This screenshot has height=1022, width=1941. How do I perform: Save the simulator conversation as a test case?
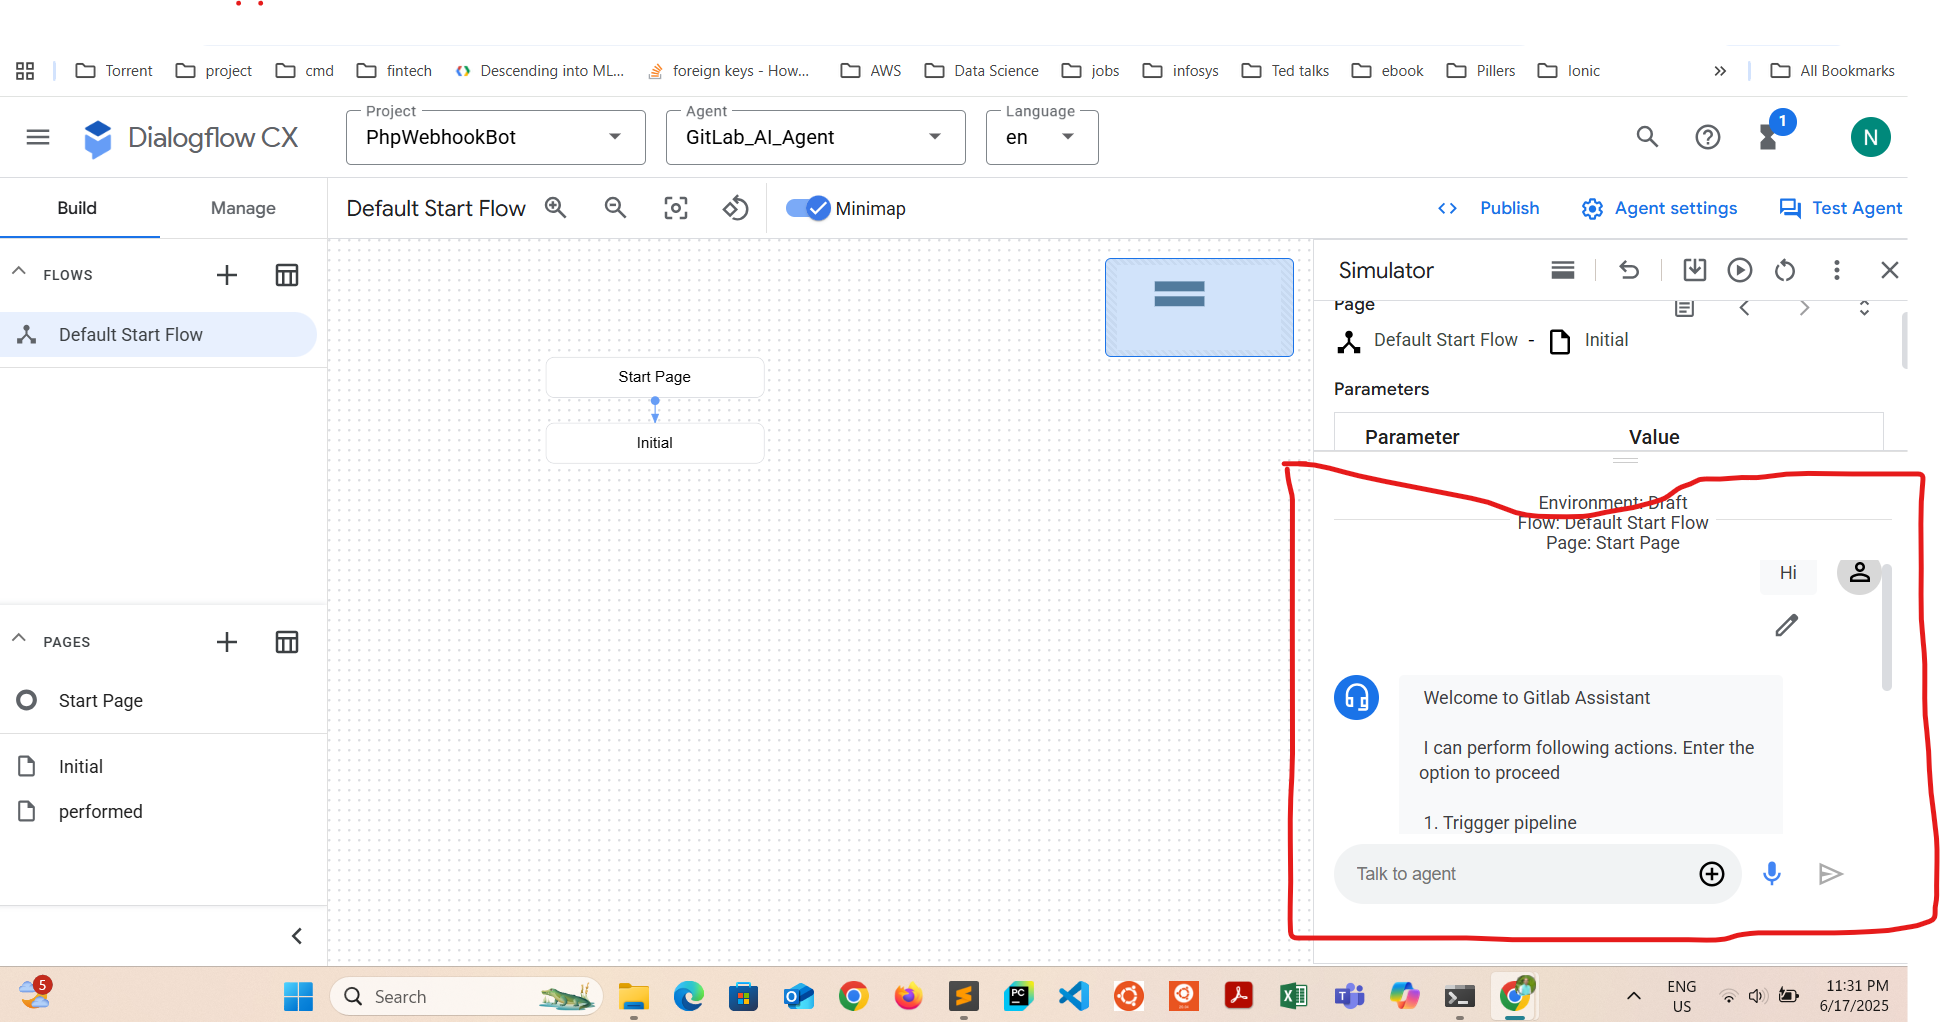[x=1694, y=270]
